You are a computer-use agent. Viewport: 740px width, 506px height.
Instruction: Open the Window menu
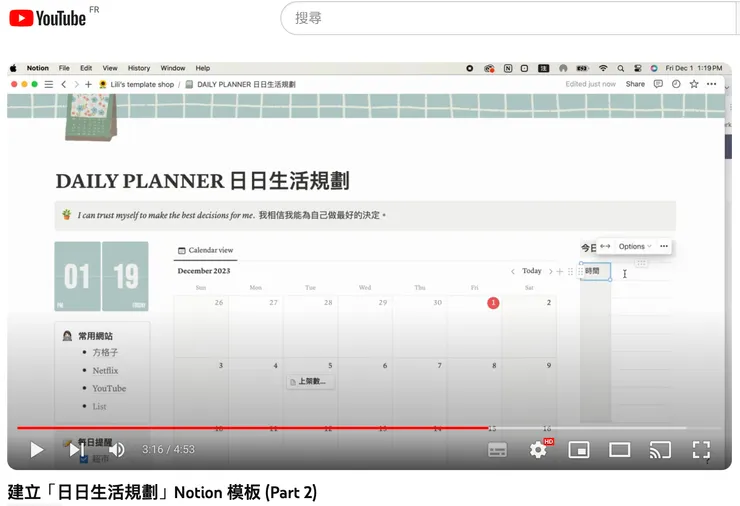click(173, 68)
